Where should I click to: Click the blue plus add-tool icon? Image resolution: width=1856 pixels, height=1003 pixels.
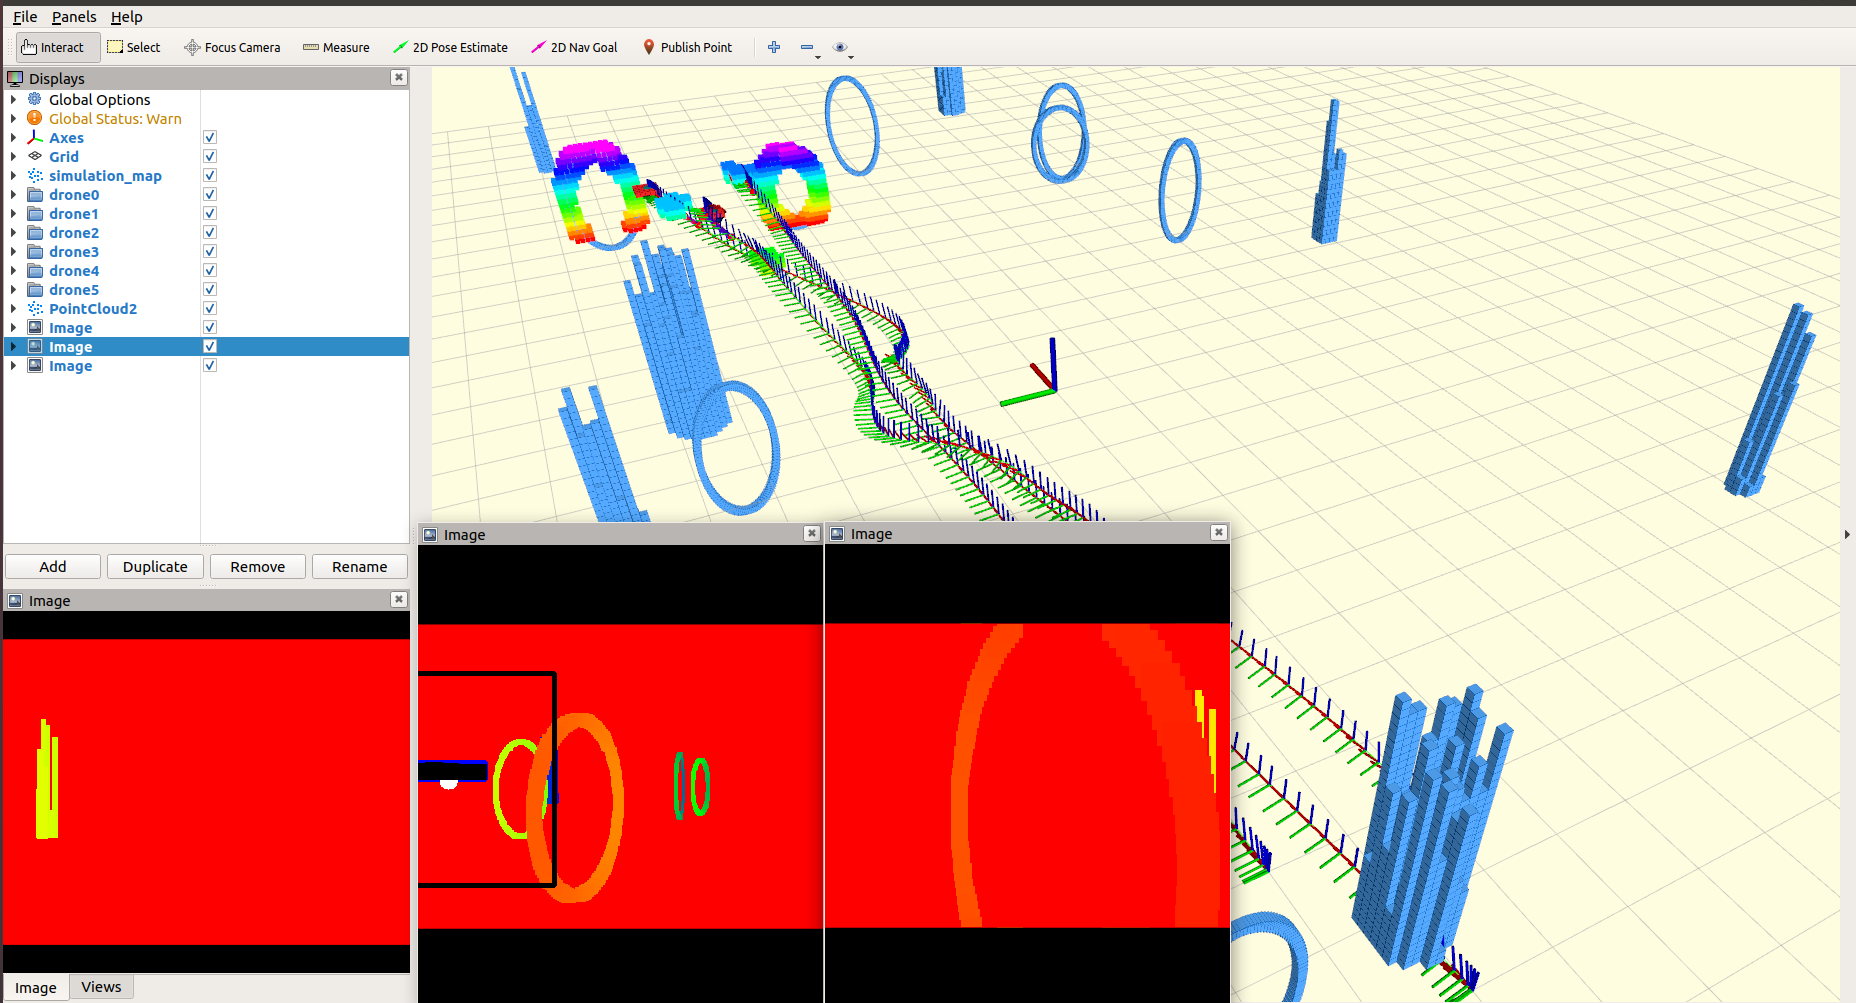point(774,47)
